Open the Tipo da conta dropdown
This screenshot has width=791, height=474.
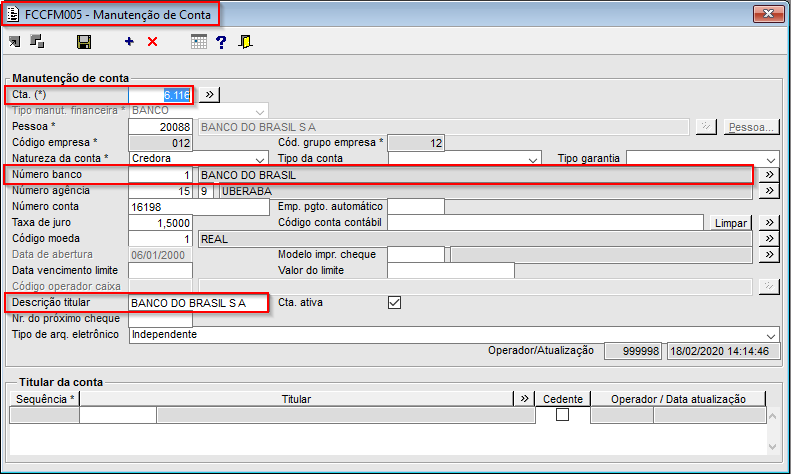[533, 159]
